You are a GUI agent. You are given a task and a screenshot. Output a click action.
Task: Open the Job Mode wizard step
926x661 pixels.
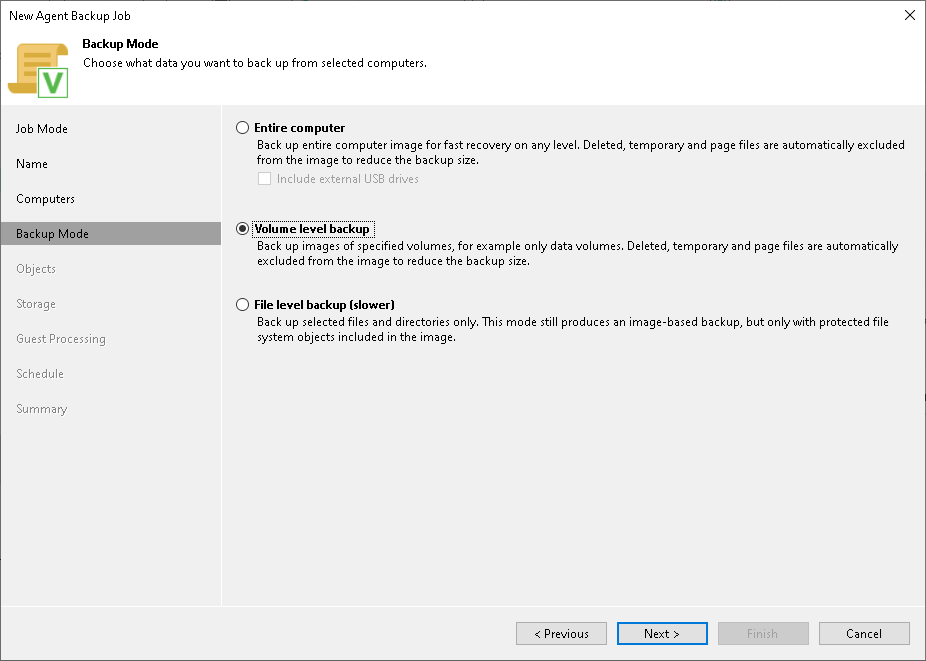(x=43, y=128)
